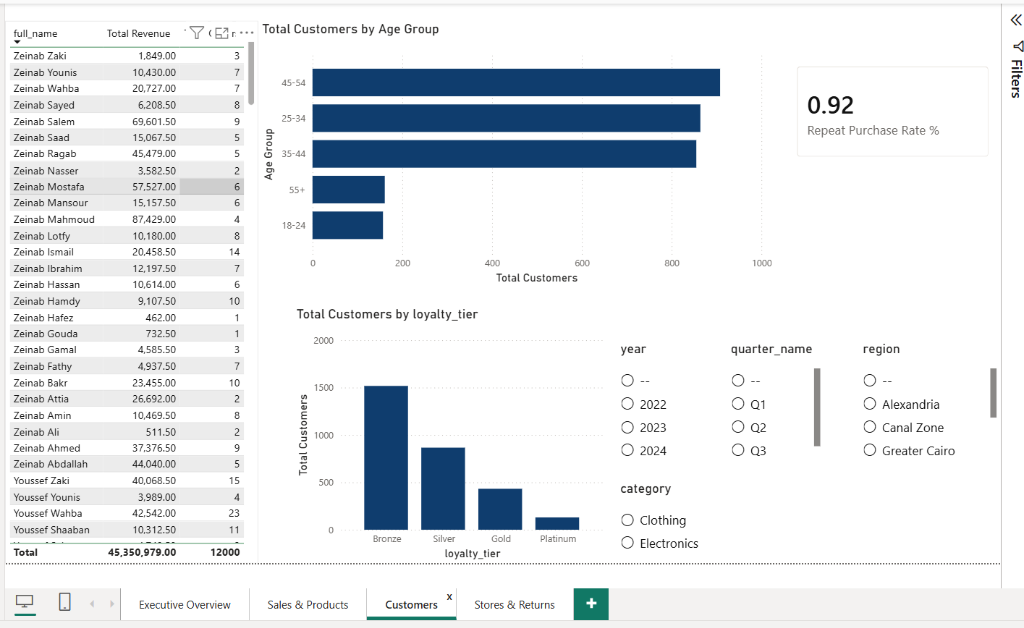This screenshot has height=628, width=1024.
Task: Click the 18-24 age group bar
Action: click(348, 225)
